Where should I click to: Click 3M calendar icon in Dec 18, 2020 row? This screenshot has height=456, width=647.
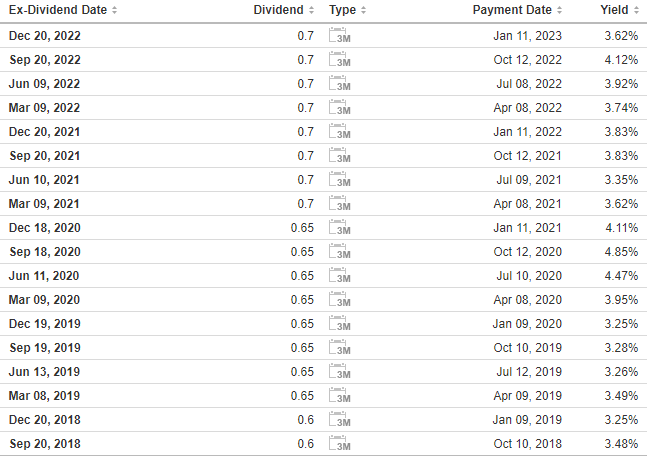(340, 227)
